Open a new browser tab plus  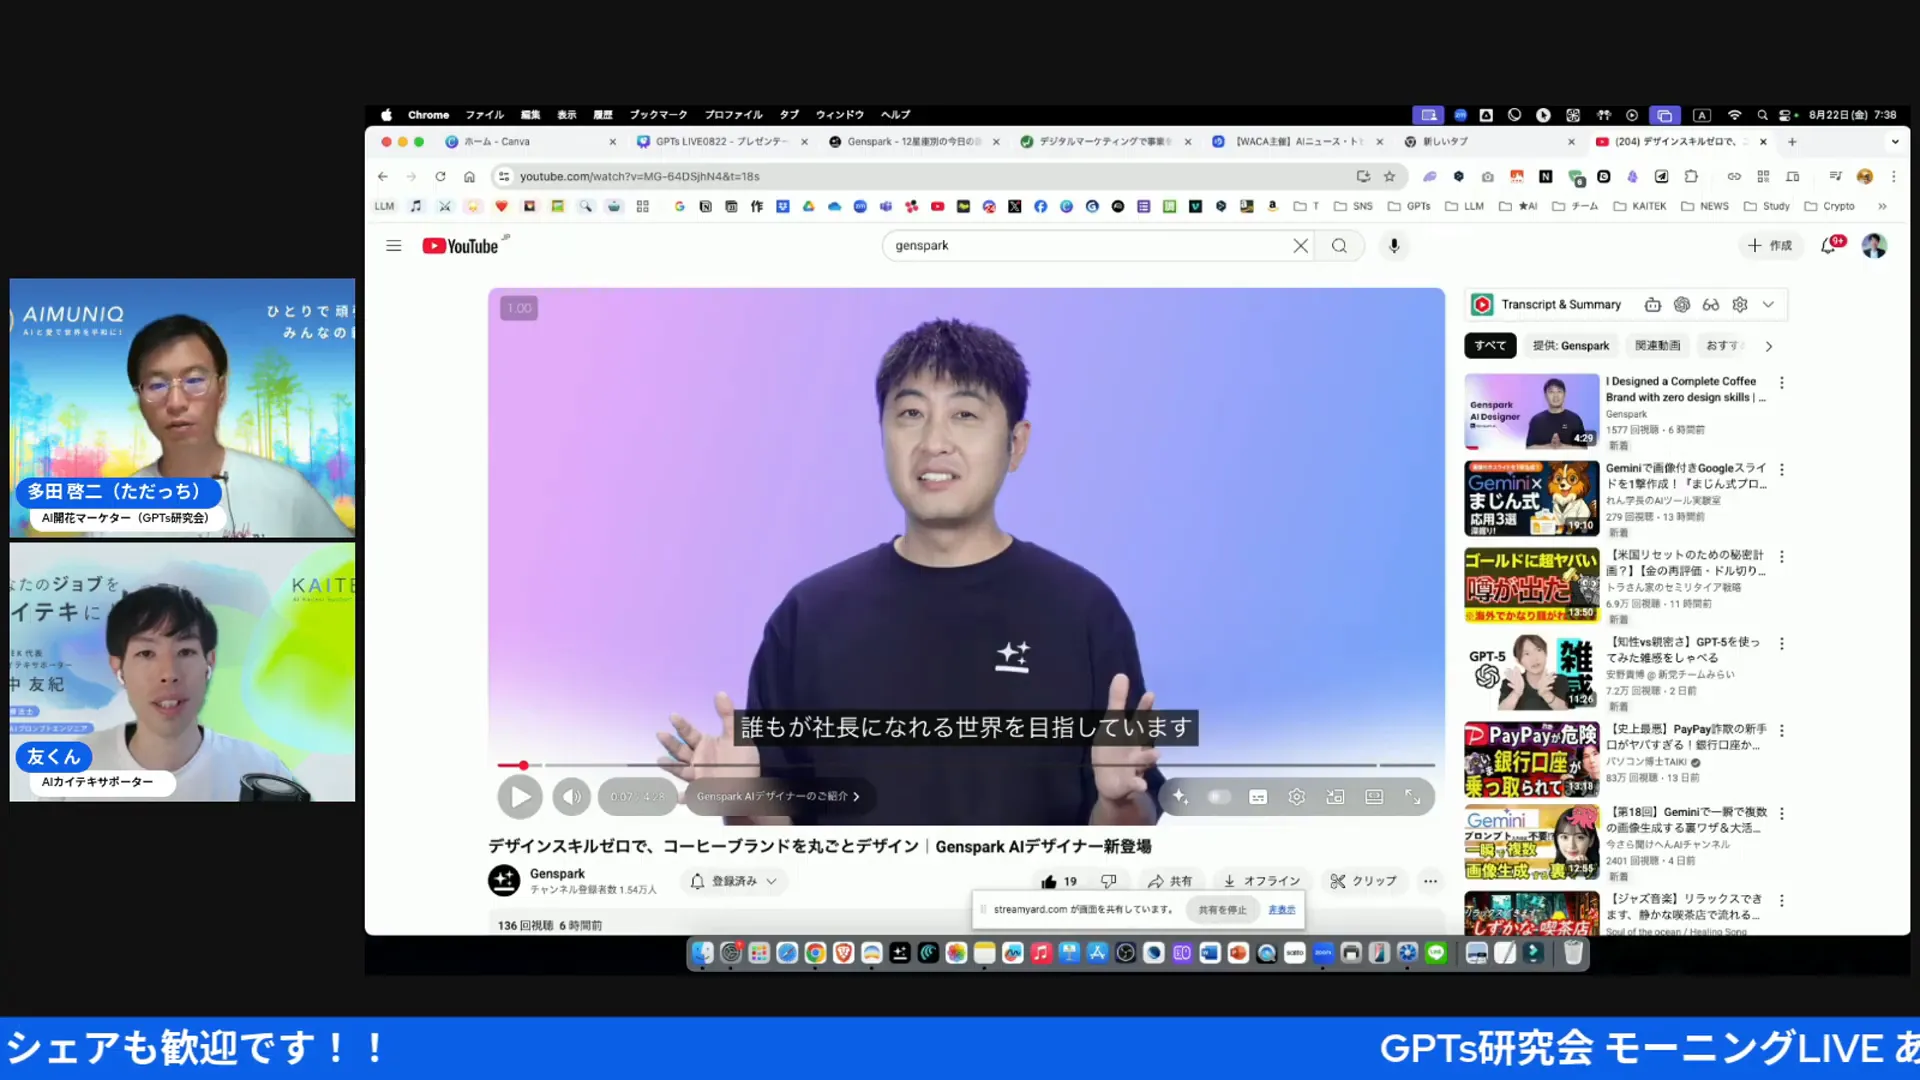pyautogui.click(x=1792, y=142)
